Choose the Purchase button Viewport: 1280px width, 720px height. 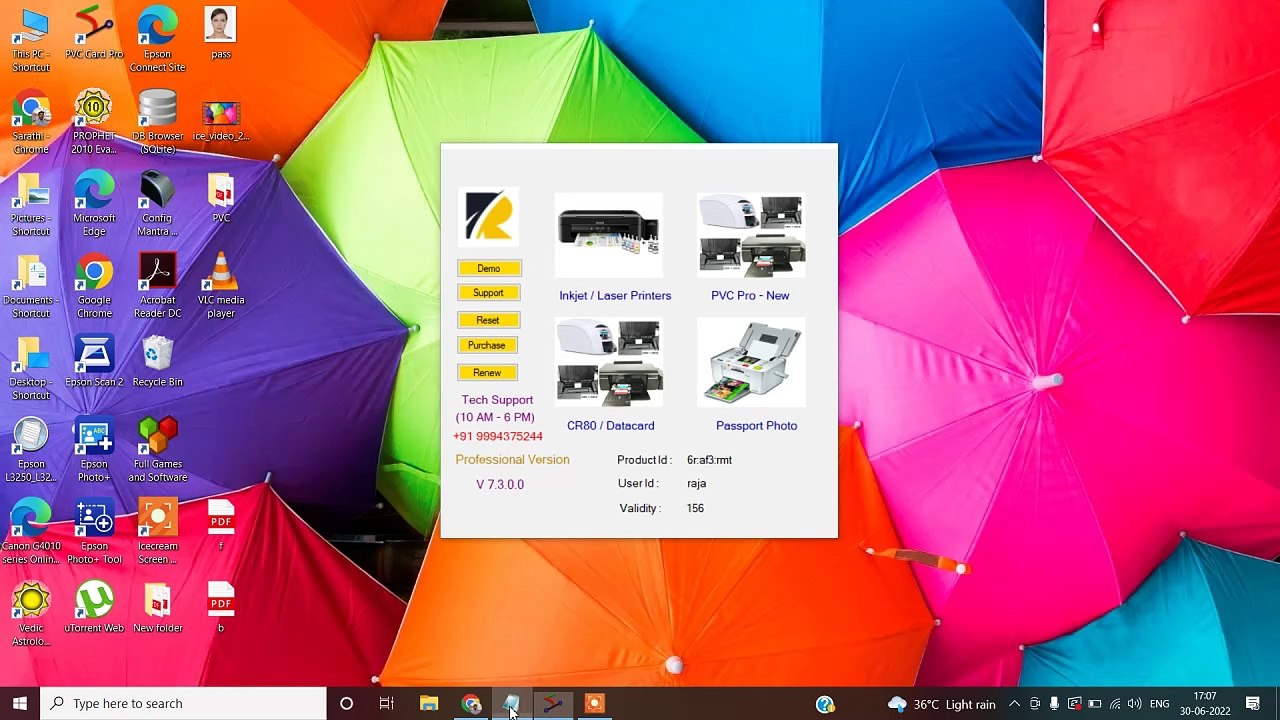487,345
